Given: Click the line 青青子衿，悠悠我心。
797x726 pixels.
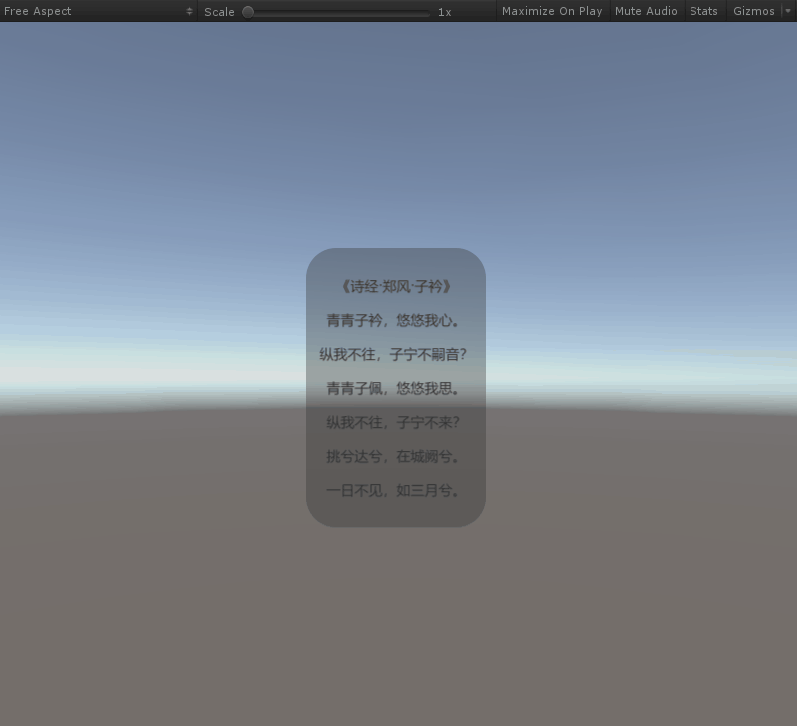Looking at the screenshot, I should (x=392, y=320).
